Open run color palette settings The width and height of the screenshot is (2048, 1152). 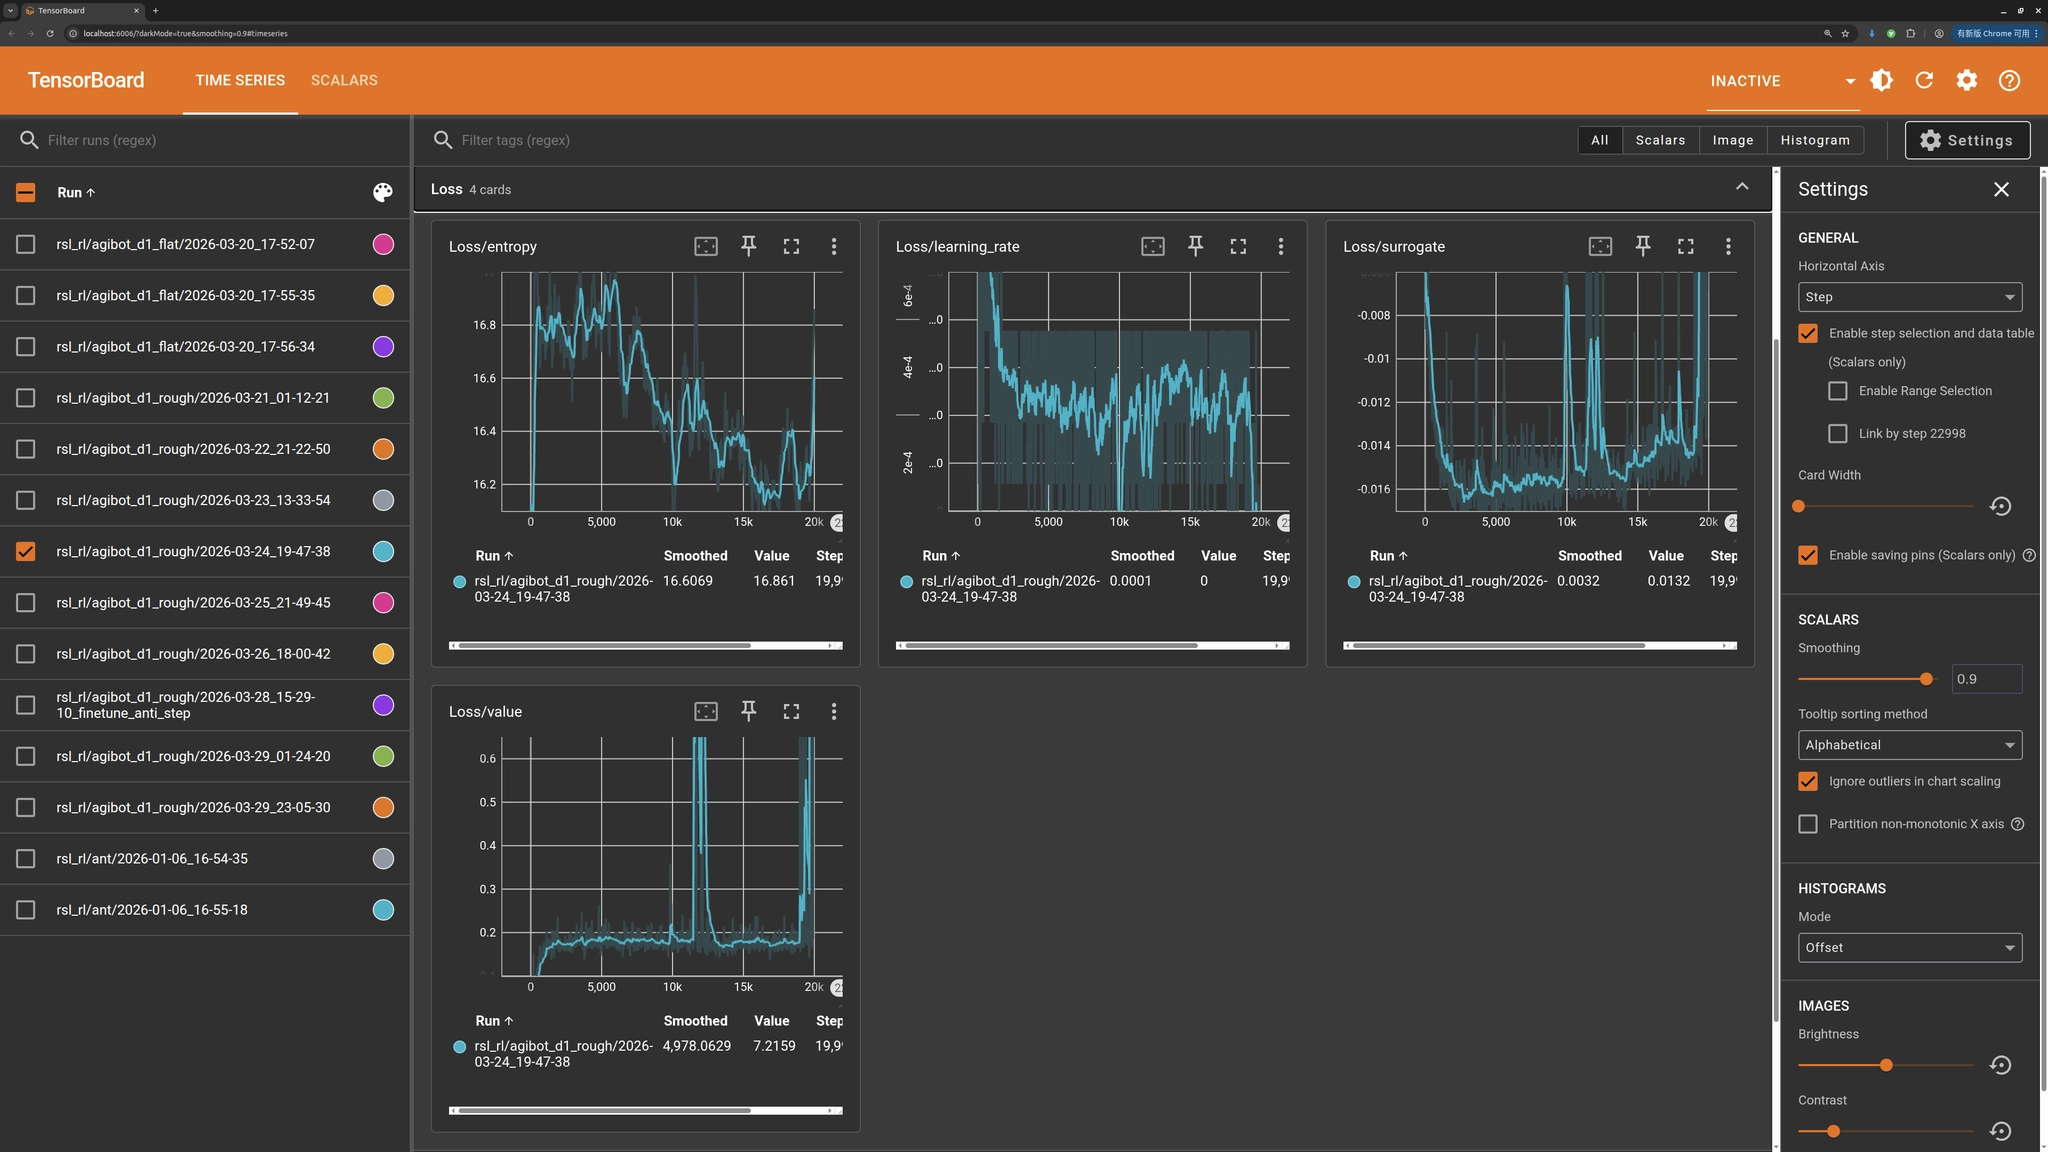[383, 192]
